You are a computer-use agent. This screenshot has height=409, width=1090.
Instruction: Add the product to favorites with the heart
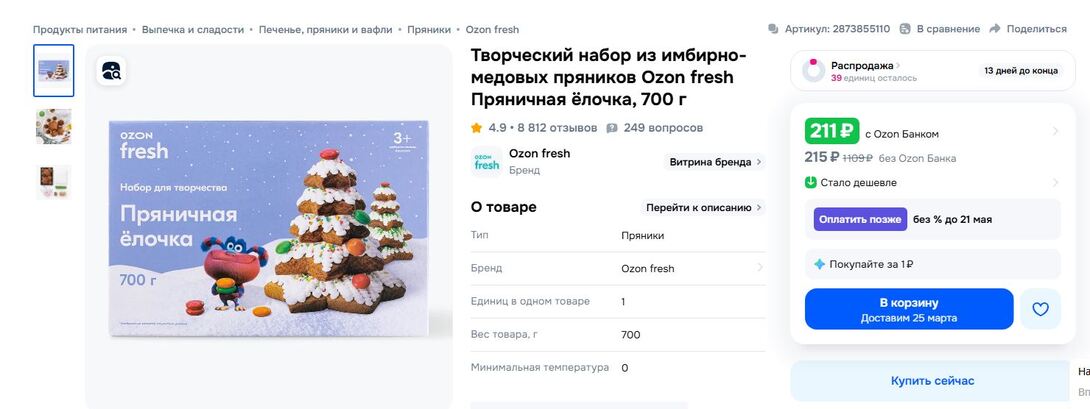[1040, 309]
